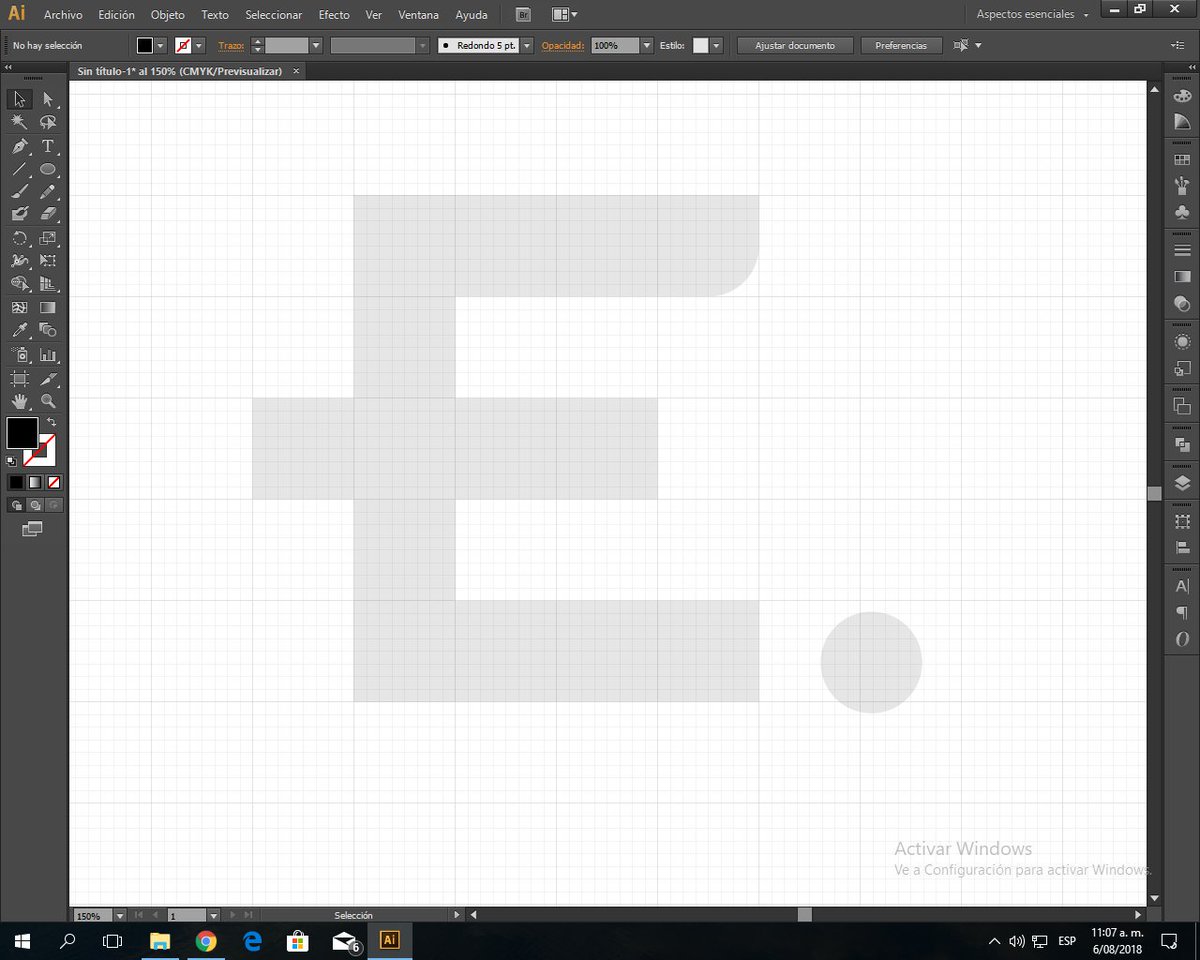Change screen mode button in toolbox
The height and width of the screenshot is (960, 1200).
tap(33, 529)
